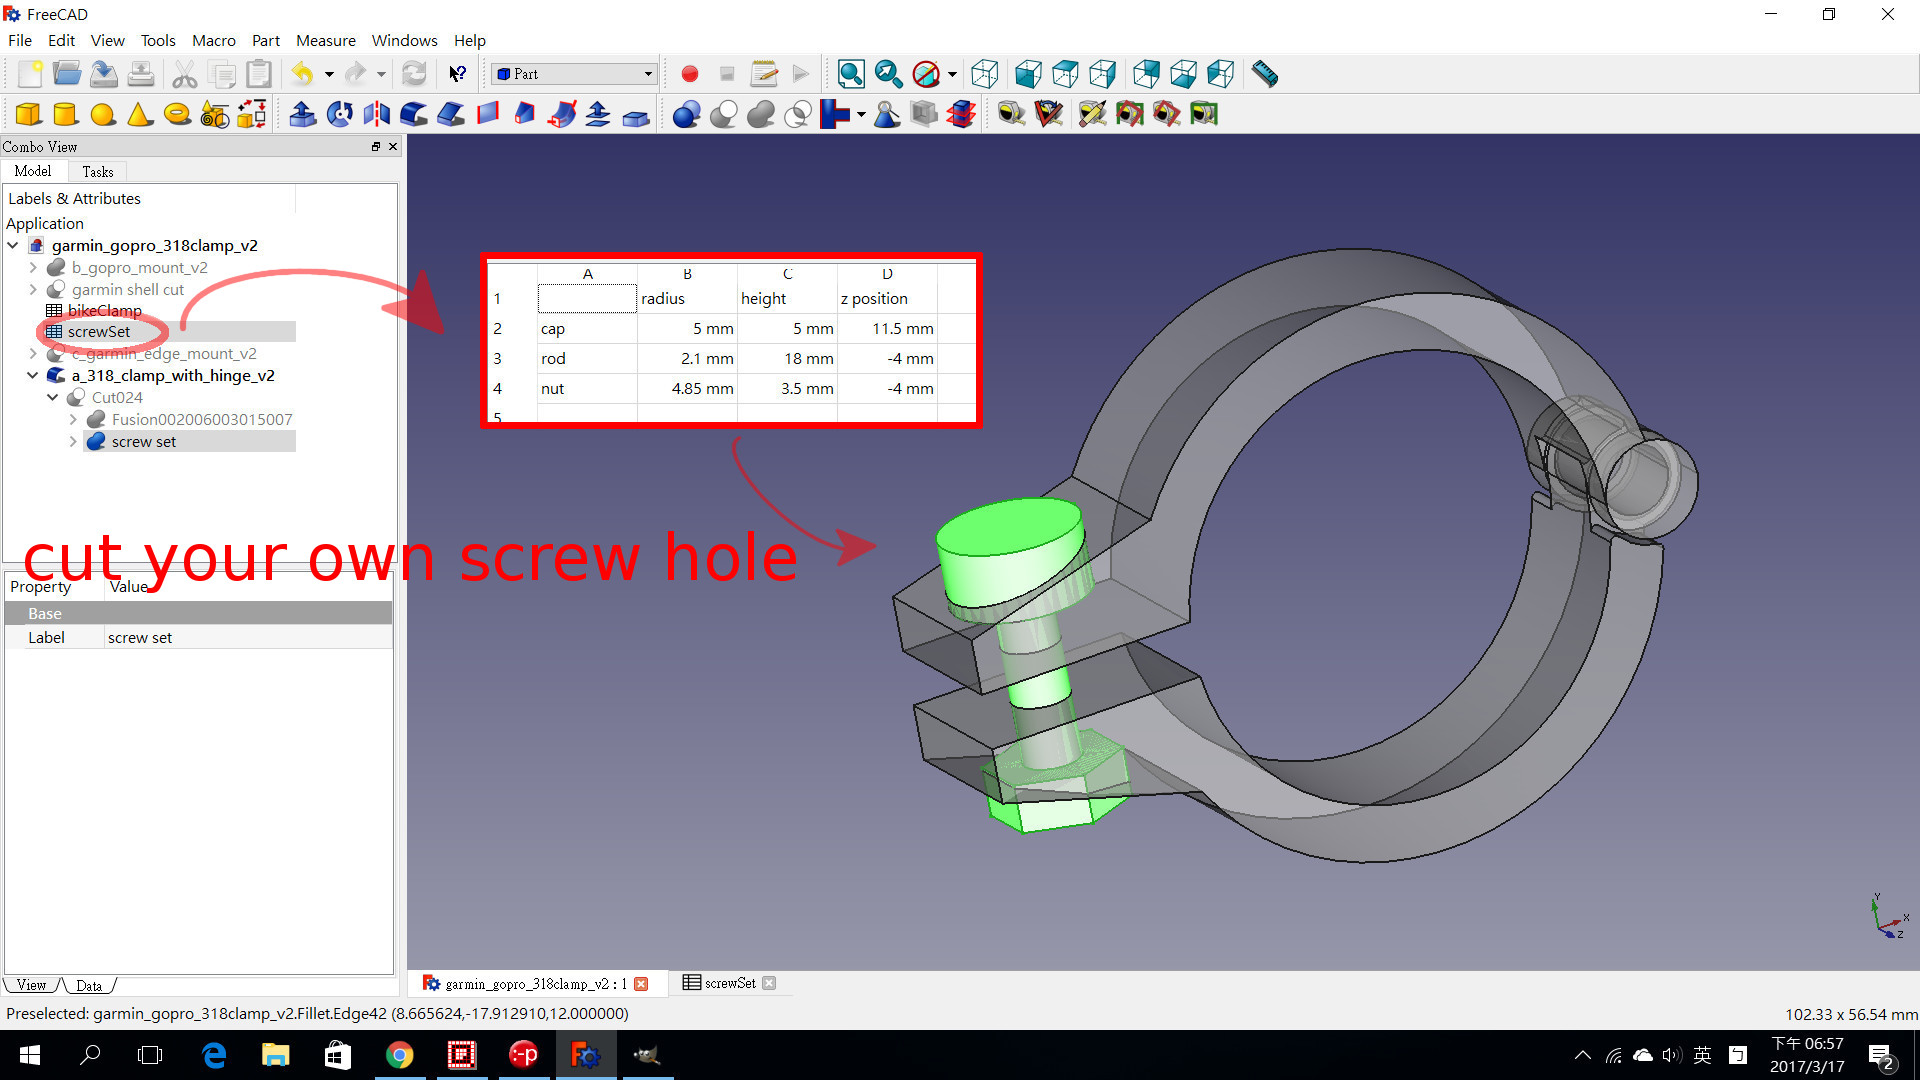This screenshot has height=1080, width=1920.
Task: Click the What's This help cursor icon
Action: [458, 74]
